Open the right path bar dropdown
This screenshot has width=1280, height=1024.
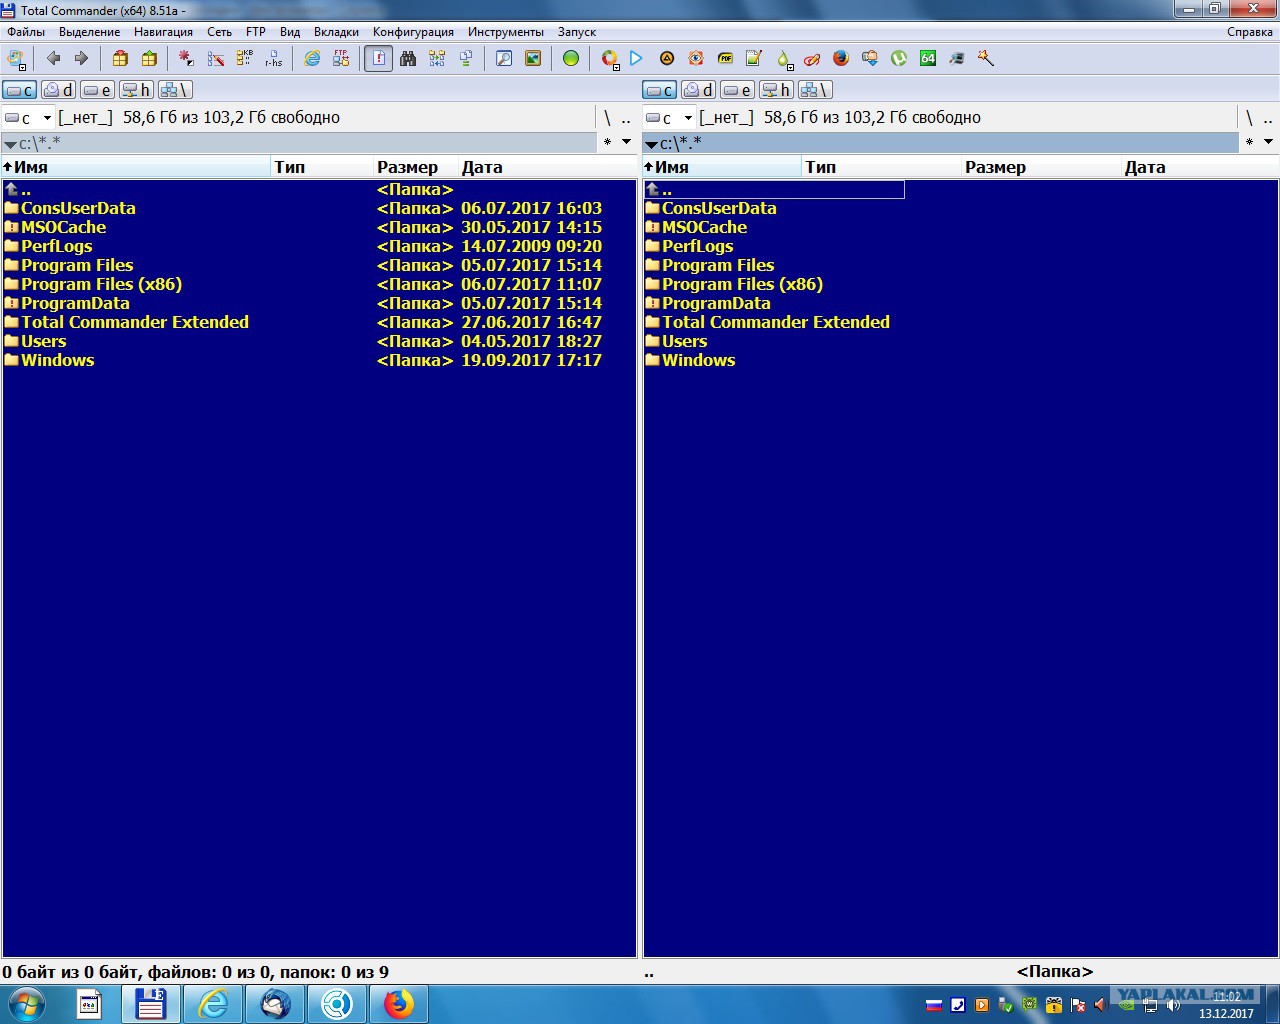pyautogui.click(x=651, y=144)
